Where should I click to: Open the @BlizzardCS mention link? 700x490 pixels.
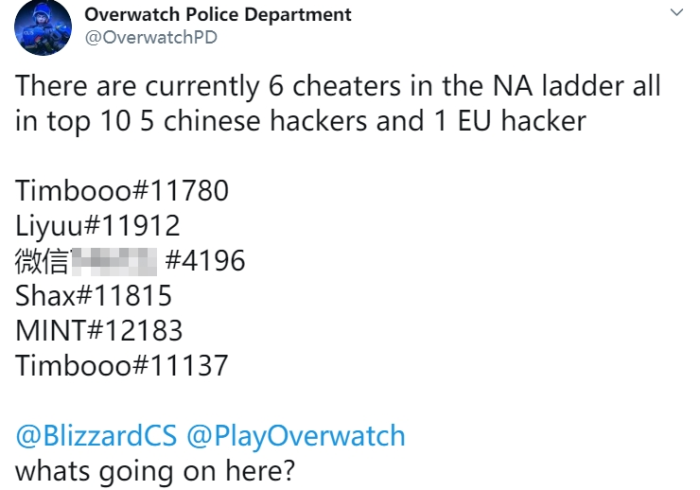tap(96, 436)
